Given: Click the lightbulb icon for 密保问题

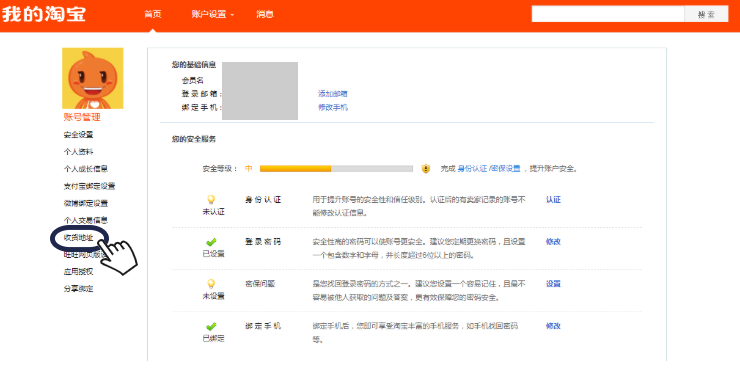Looking at the screenshot, I should [211, 284].
